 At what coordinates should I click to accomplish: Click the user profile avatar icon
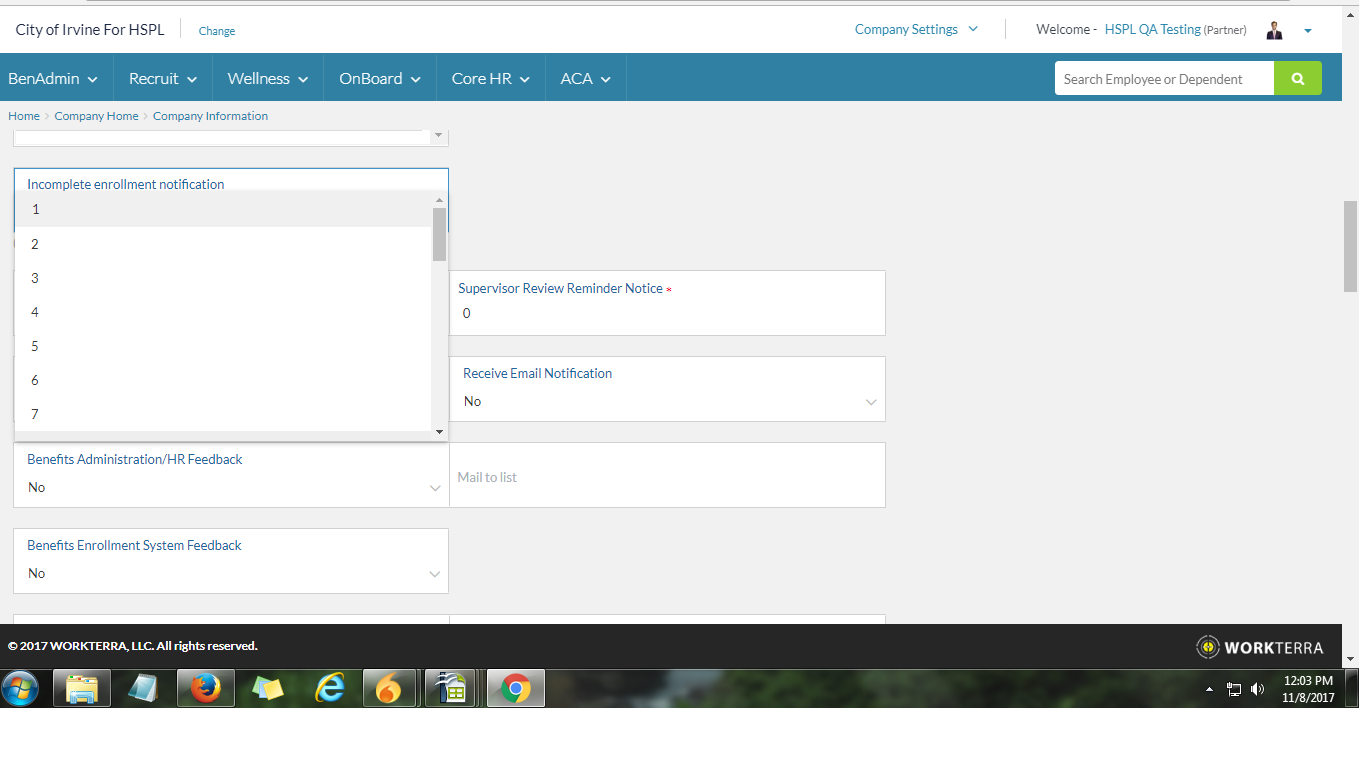coord(1274,30)
